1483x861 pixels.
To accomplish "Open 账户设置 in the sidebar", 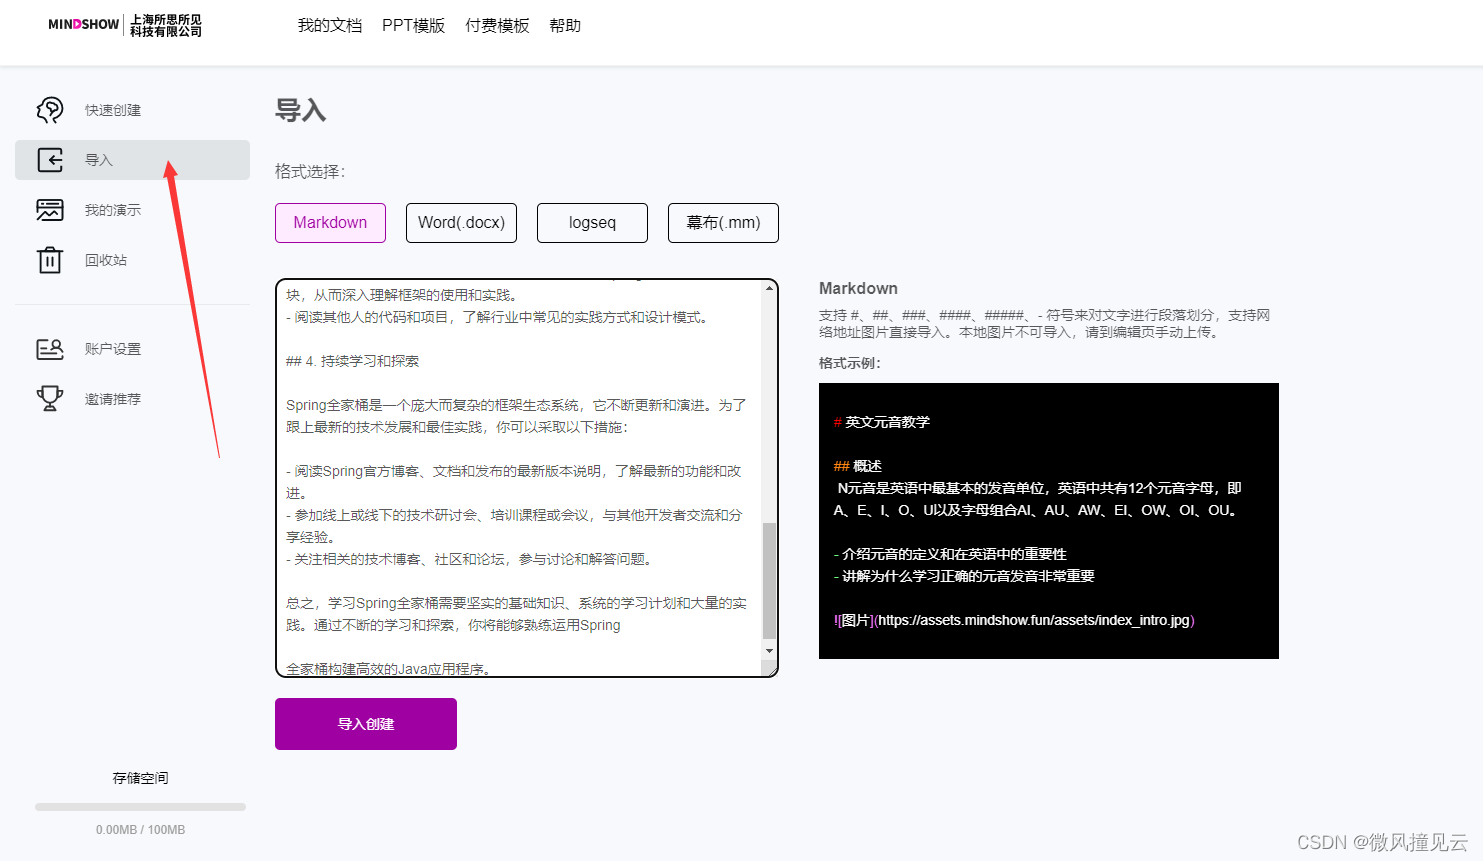I will (x=113, y=349).
